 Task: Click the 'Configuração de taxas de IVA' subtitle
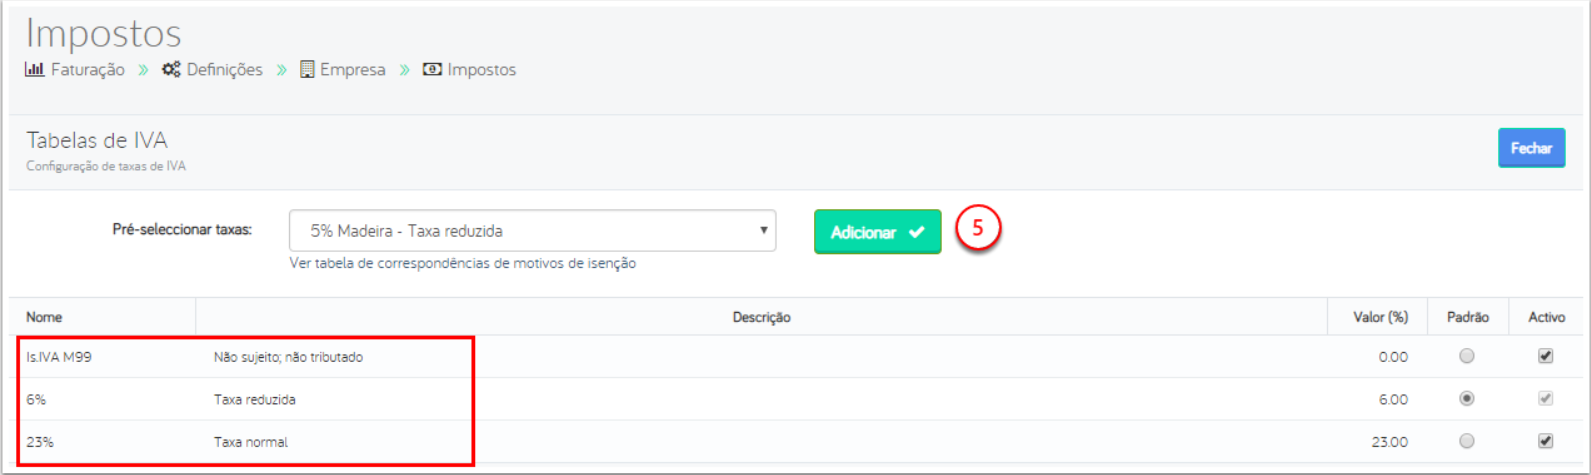(x=106, y=166)
